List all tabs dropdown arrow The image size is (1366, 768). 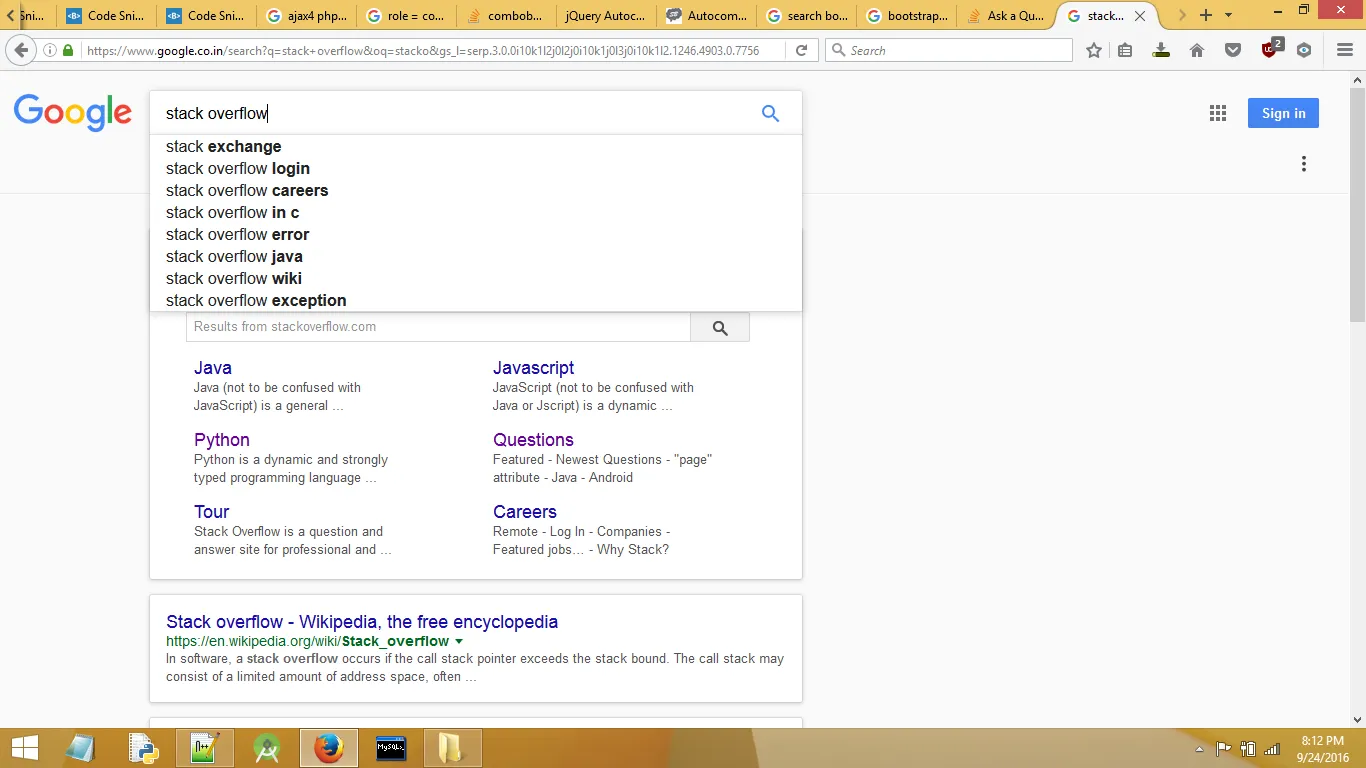point(1229,15)
